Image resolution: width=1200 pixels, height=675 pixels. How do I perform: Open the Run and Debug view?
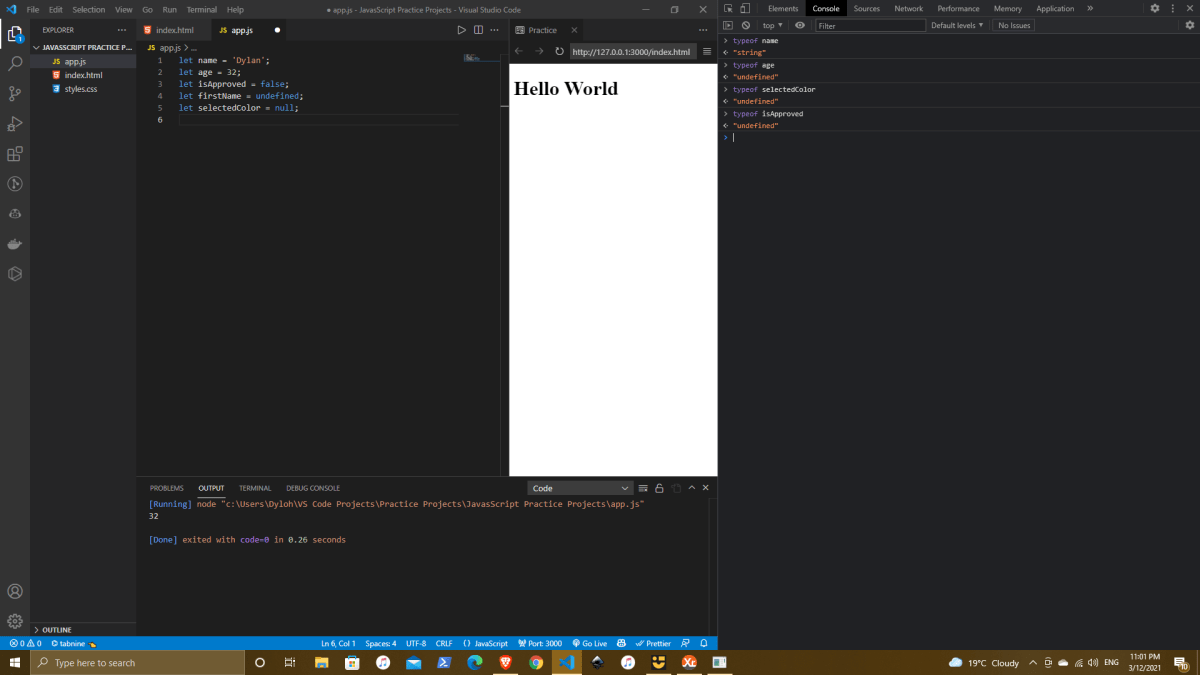coord(15,124)
